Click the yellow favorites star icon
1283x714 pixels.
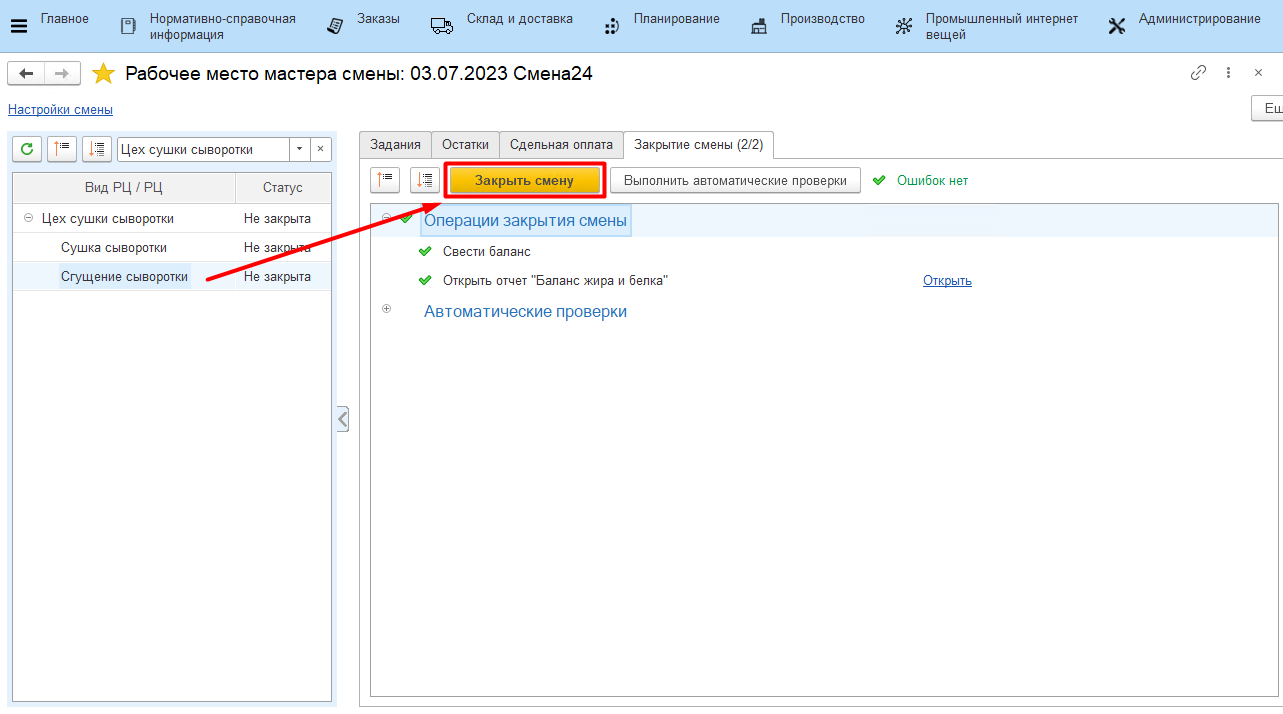click(103, 74)
